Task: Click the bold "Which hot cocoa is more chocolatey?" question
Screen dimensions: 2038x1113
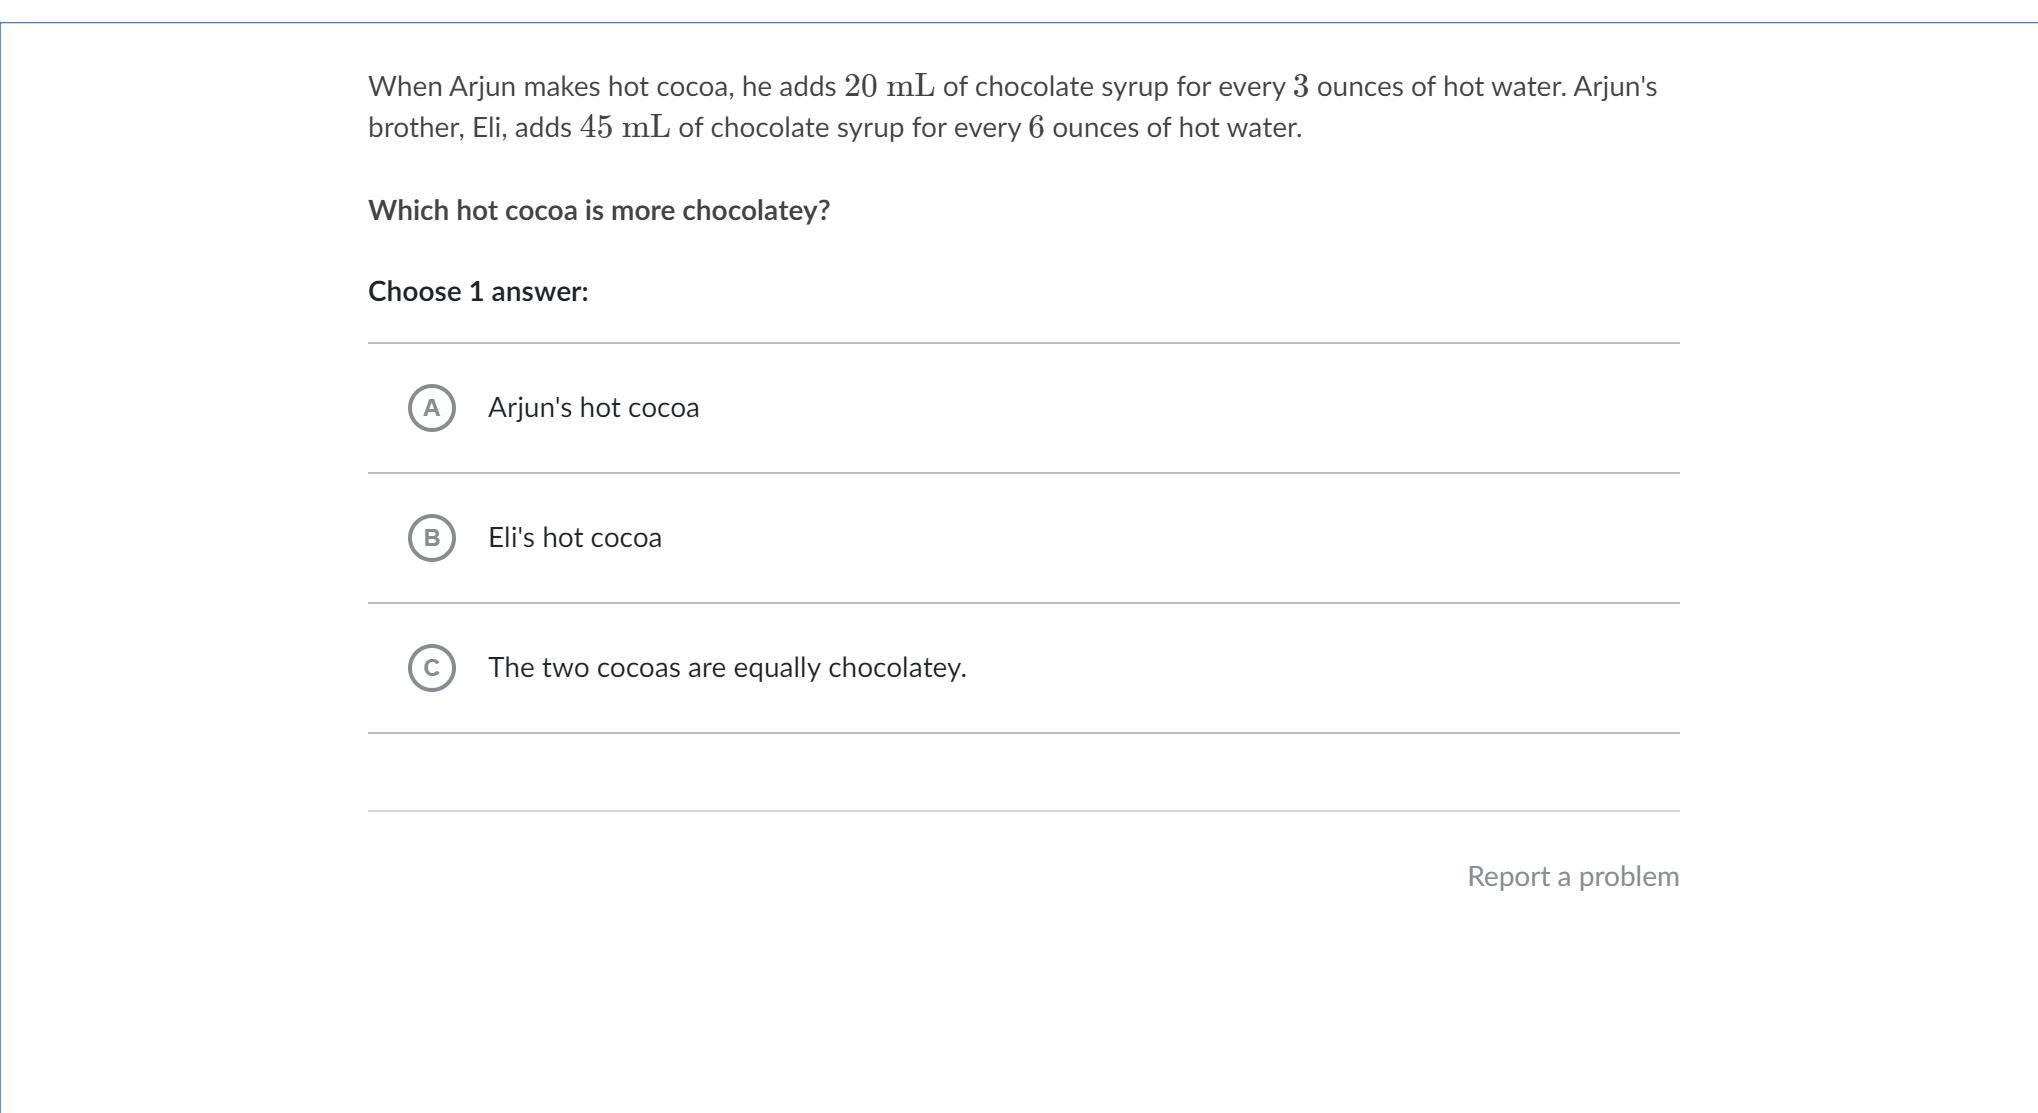Action: (599, 211)
